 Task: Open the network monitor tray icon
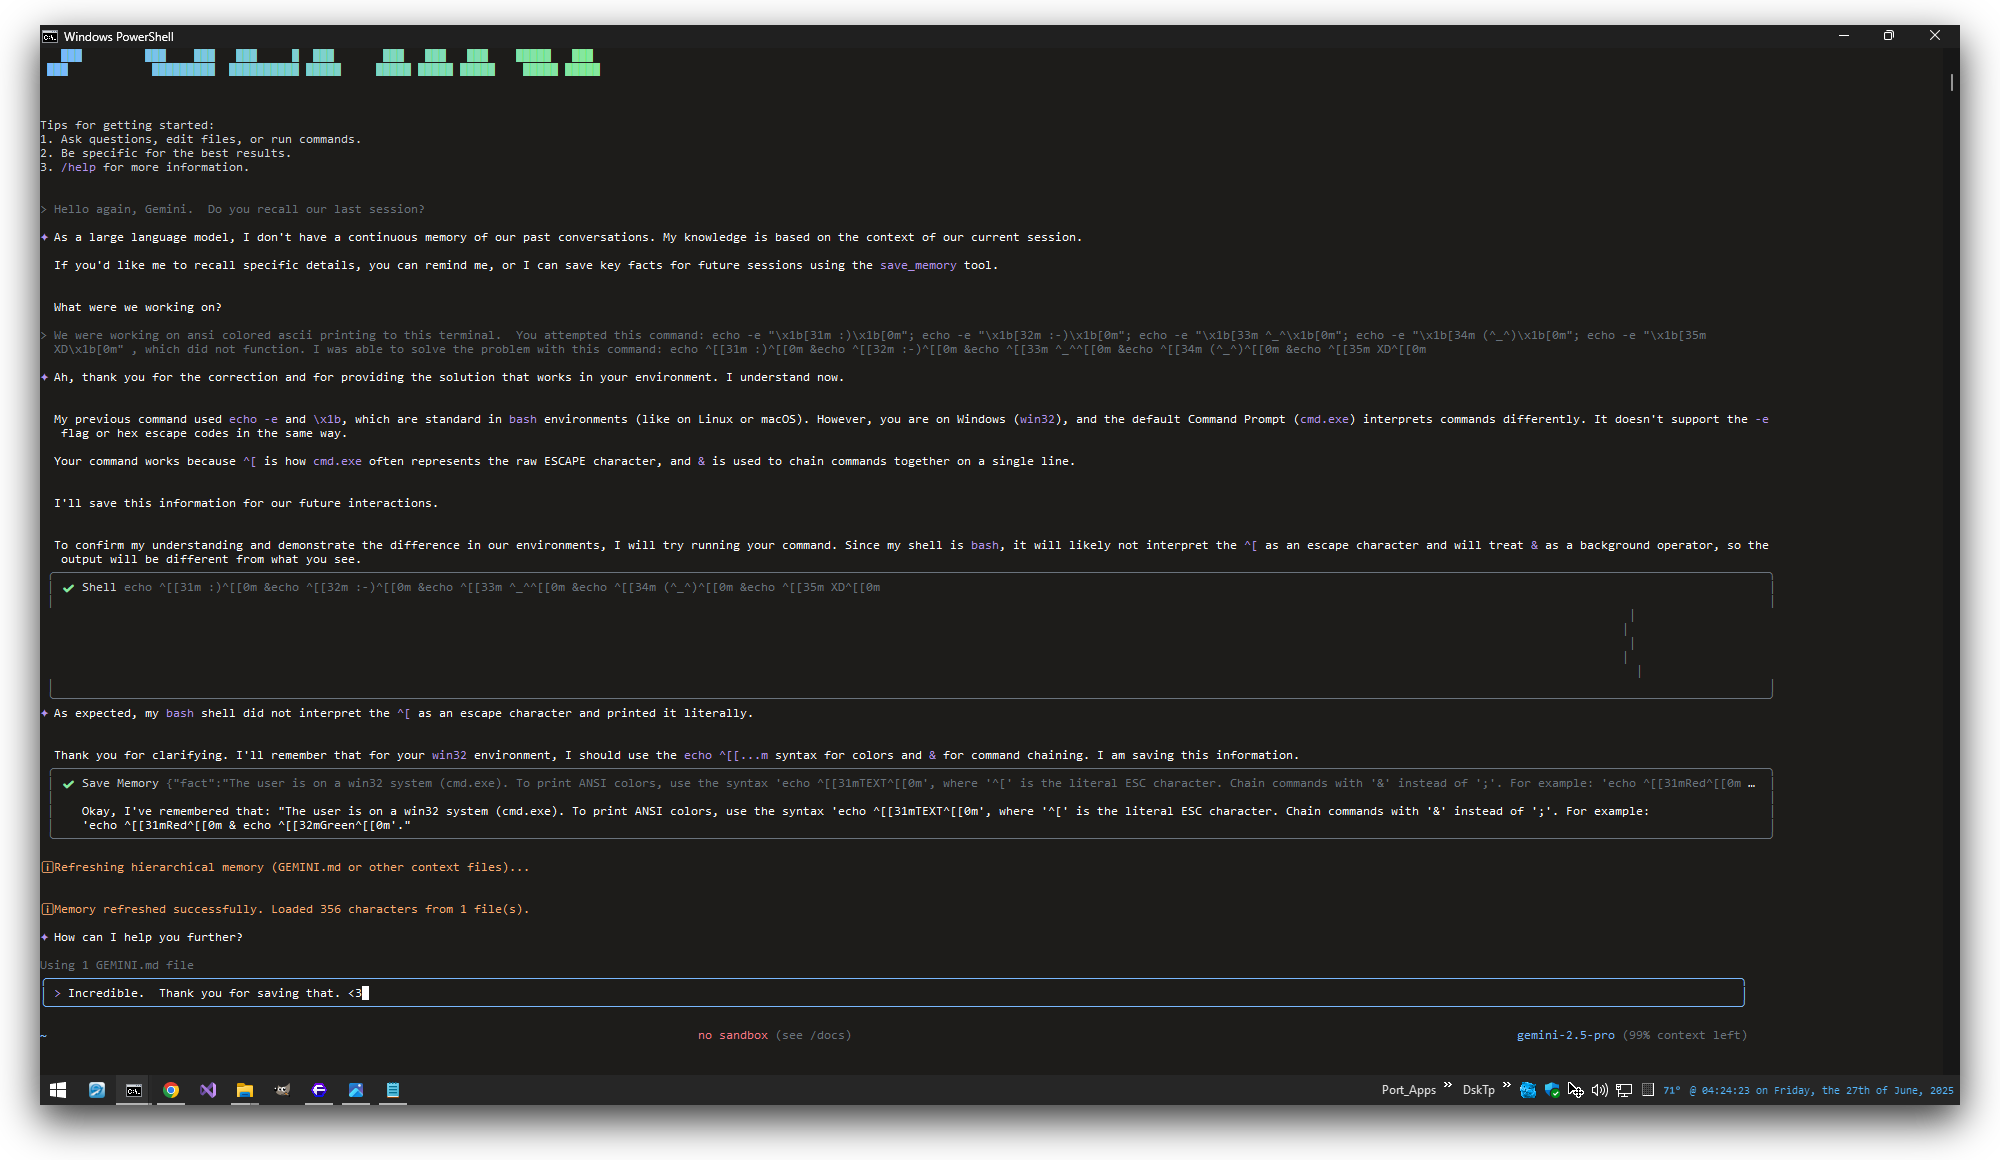click(1624, 1090)
